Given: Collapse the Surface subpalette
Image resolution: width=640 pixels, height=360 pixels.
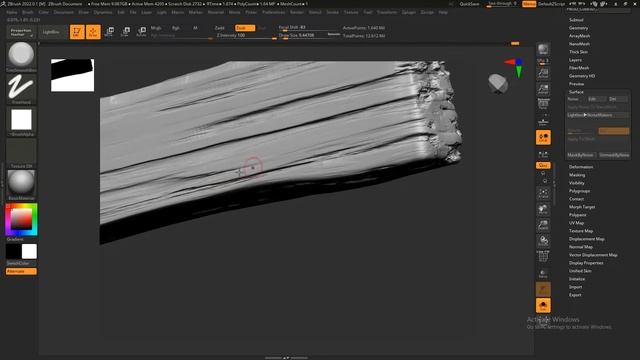Looking at the screenshot, I should pyautogui.click(x=576, y=92).
